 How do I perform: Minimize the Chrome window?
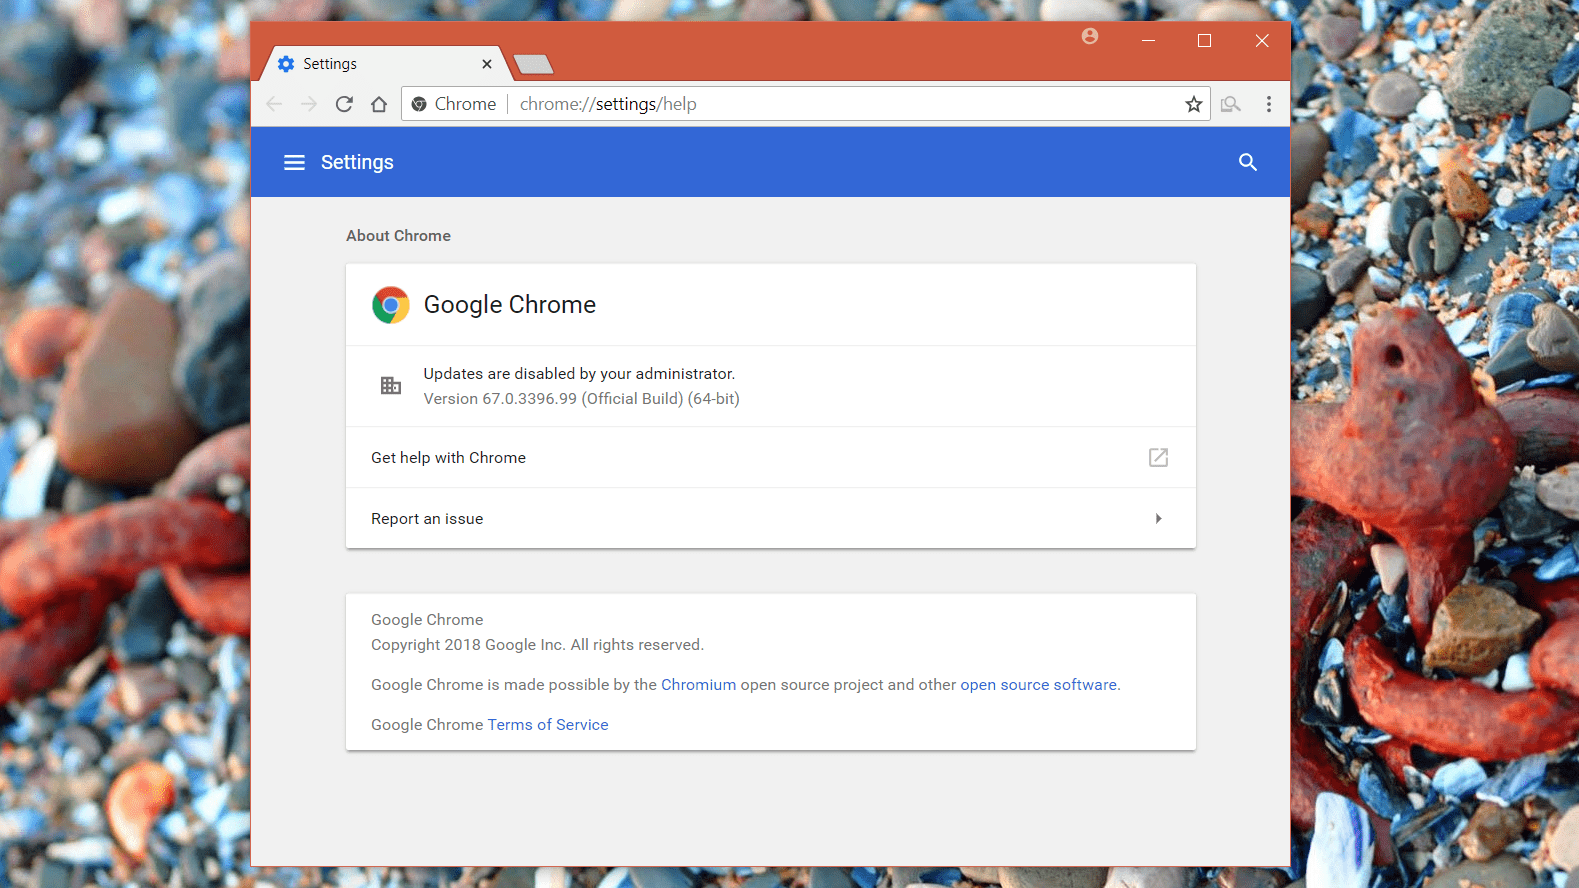coord(1148,40)
